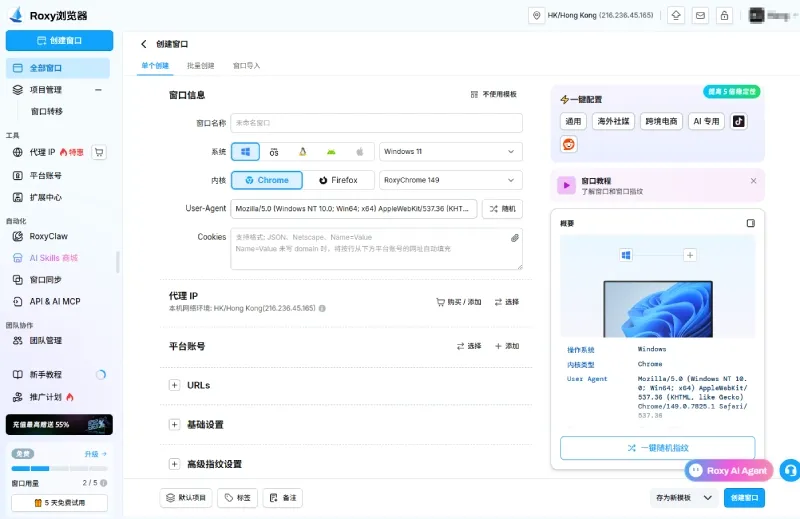Click the bottom-right 创建窗口 submit button
This screenshot has height=519, width=800.
tap(744, 498)
